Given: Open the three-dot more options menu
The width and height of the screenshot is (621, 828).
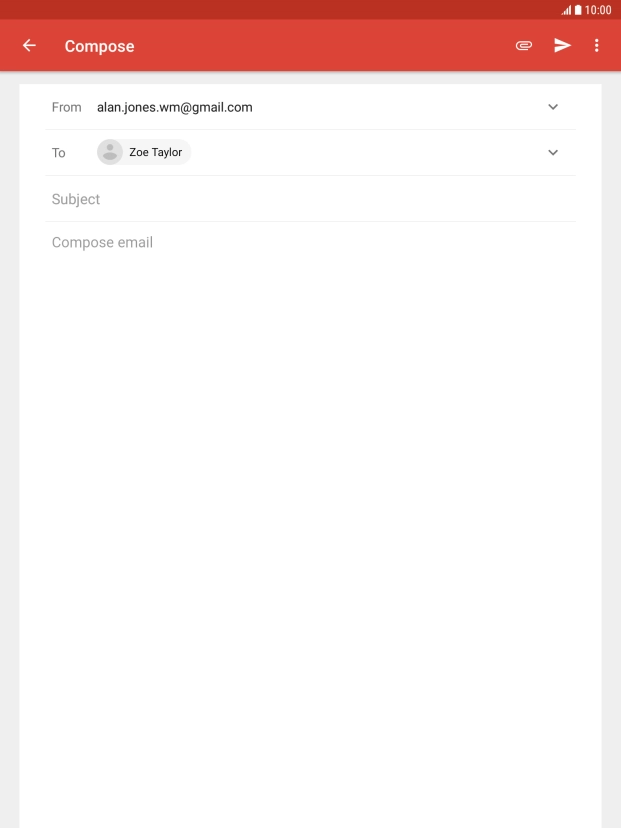Looking at the screenshot, I should click(x=597, y=45).
